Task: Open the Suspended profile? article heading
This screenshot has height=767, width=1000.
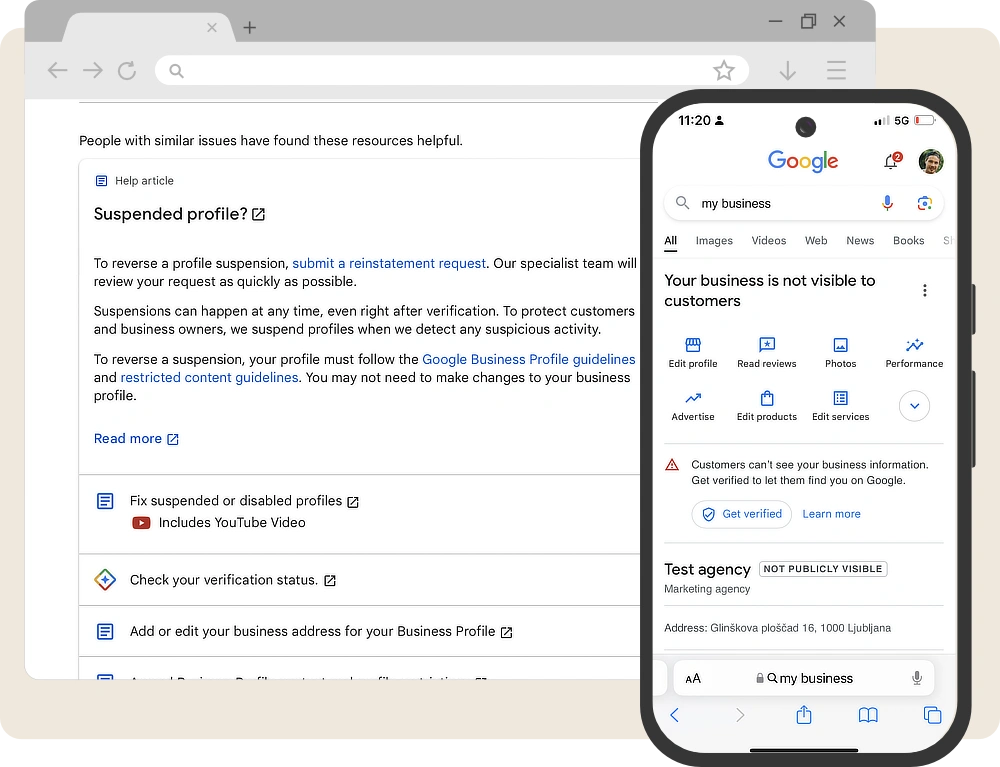Action: tap(179, 214)
